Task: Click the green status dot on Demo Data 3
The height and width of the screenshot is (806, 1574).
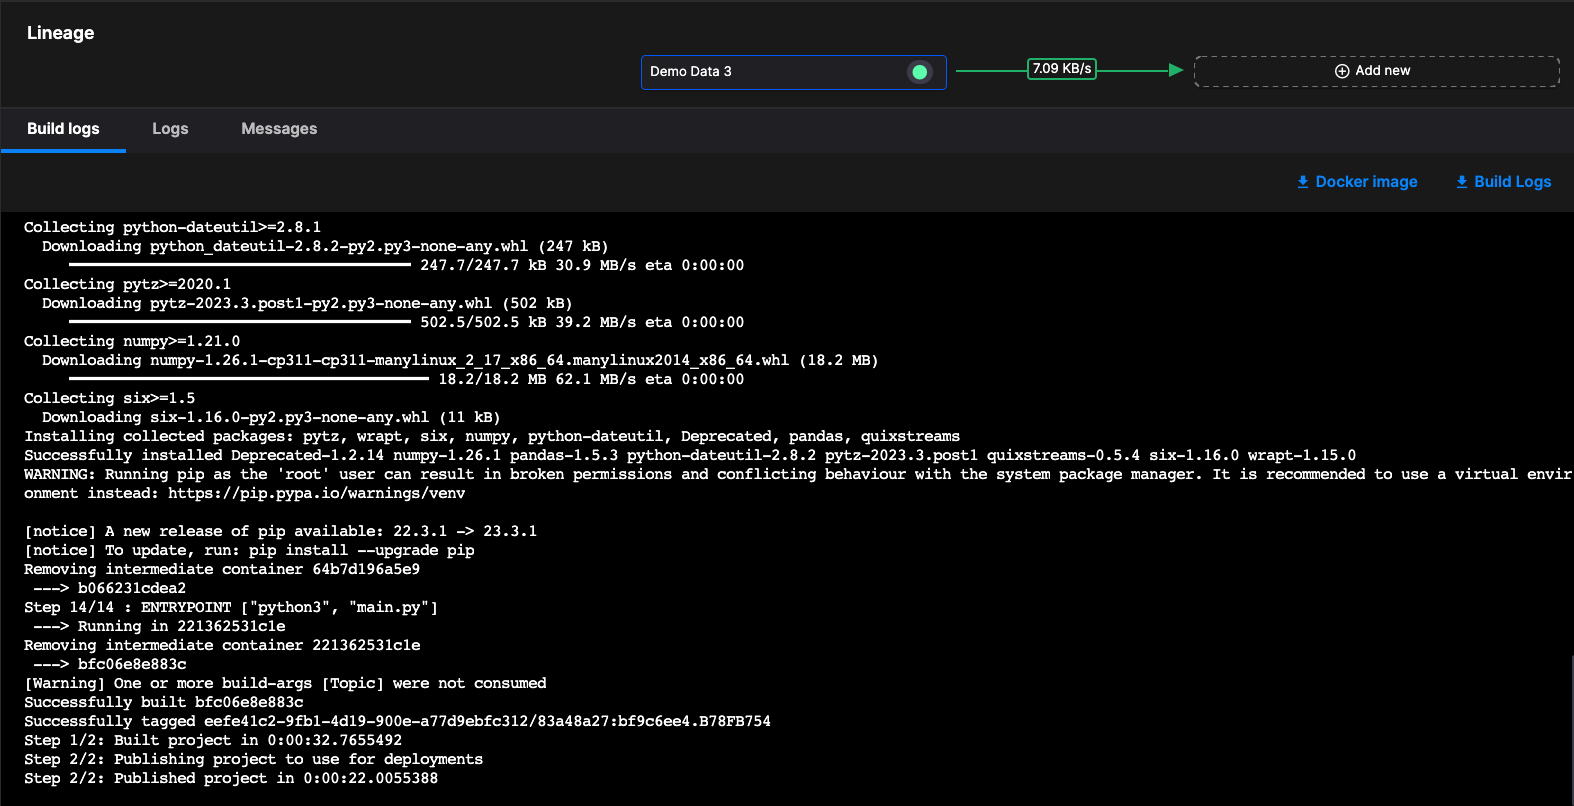Action: click(919, 72)
